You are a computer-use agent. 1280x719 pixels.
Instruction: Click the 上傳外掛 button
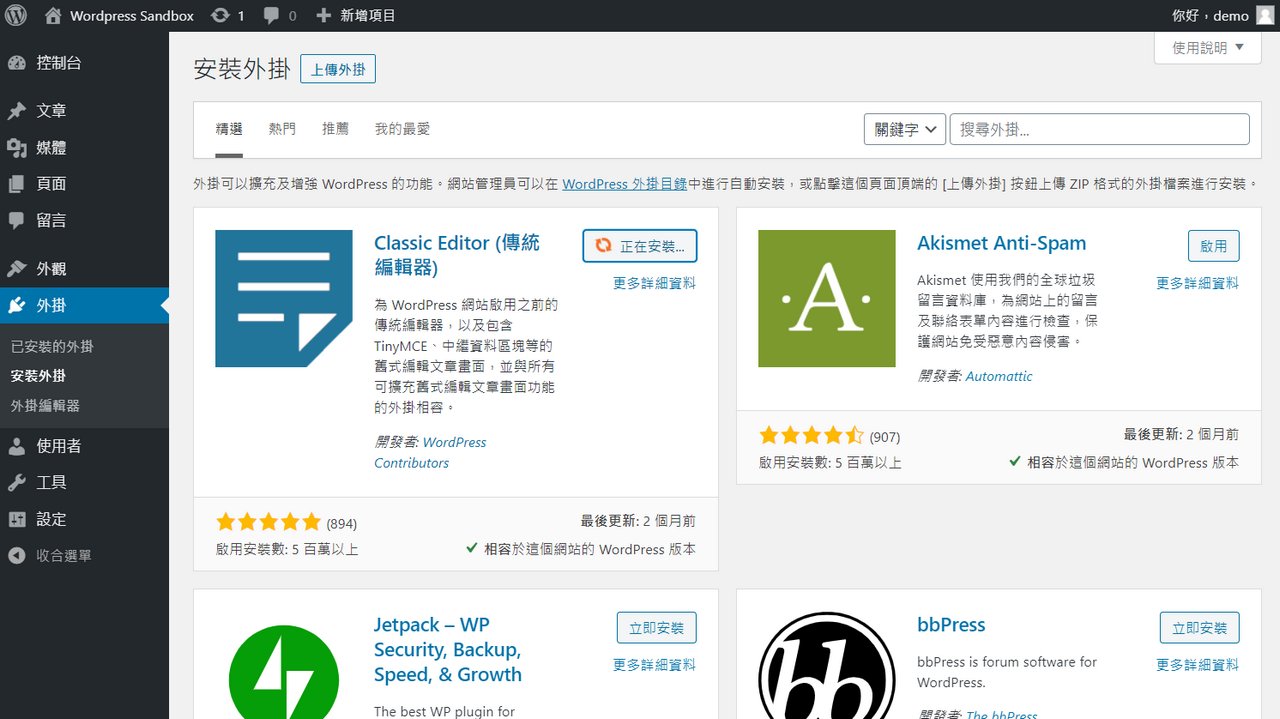tap(338, 69)
